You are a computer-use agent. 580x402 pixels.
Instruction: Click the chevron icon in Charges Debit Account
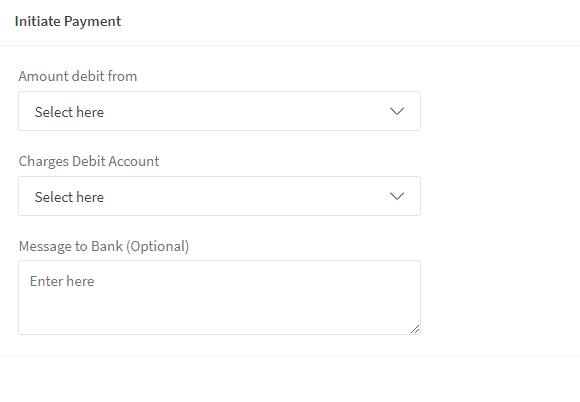tap(397, 196)
